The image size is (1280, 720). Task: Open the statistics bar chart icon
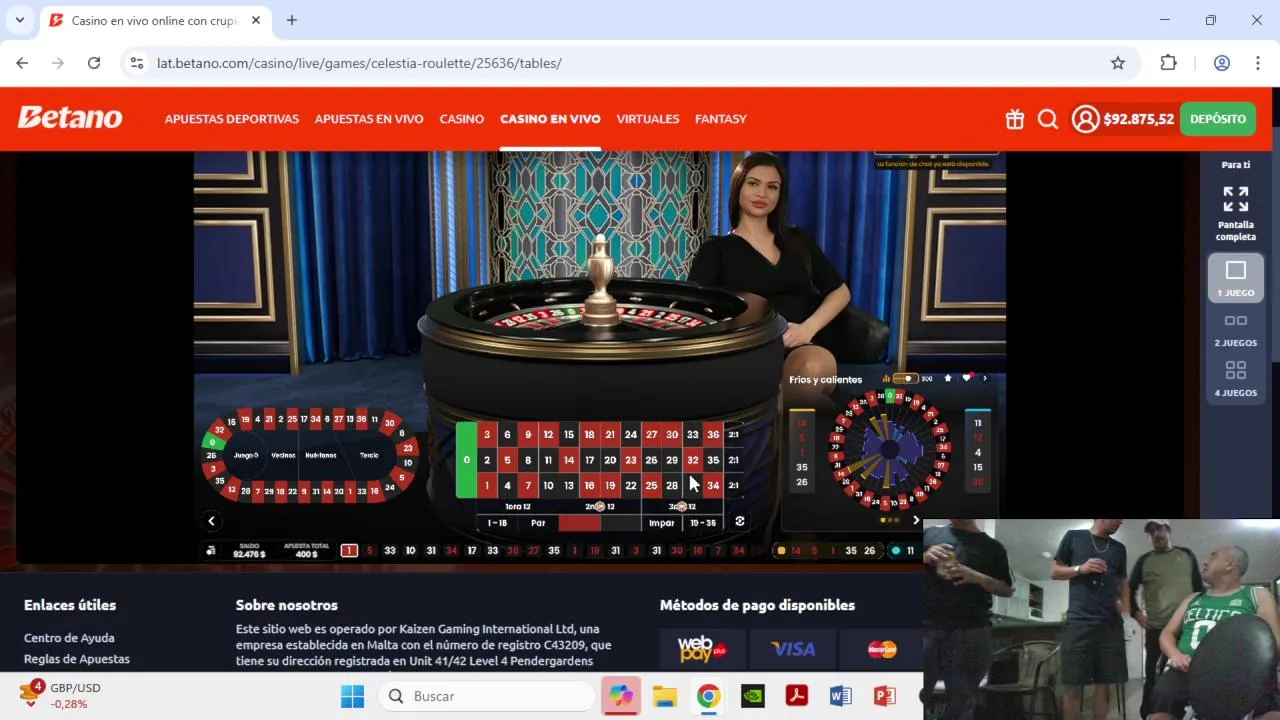(886, 379)
